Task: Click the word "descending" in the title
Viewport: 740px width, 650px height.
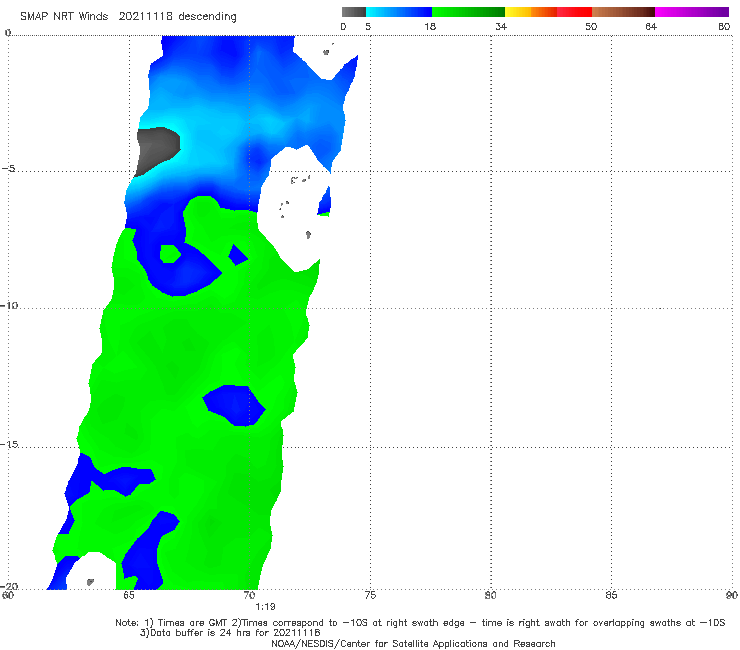Action: point(208,17)
